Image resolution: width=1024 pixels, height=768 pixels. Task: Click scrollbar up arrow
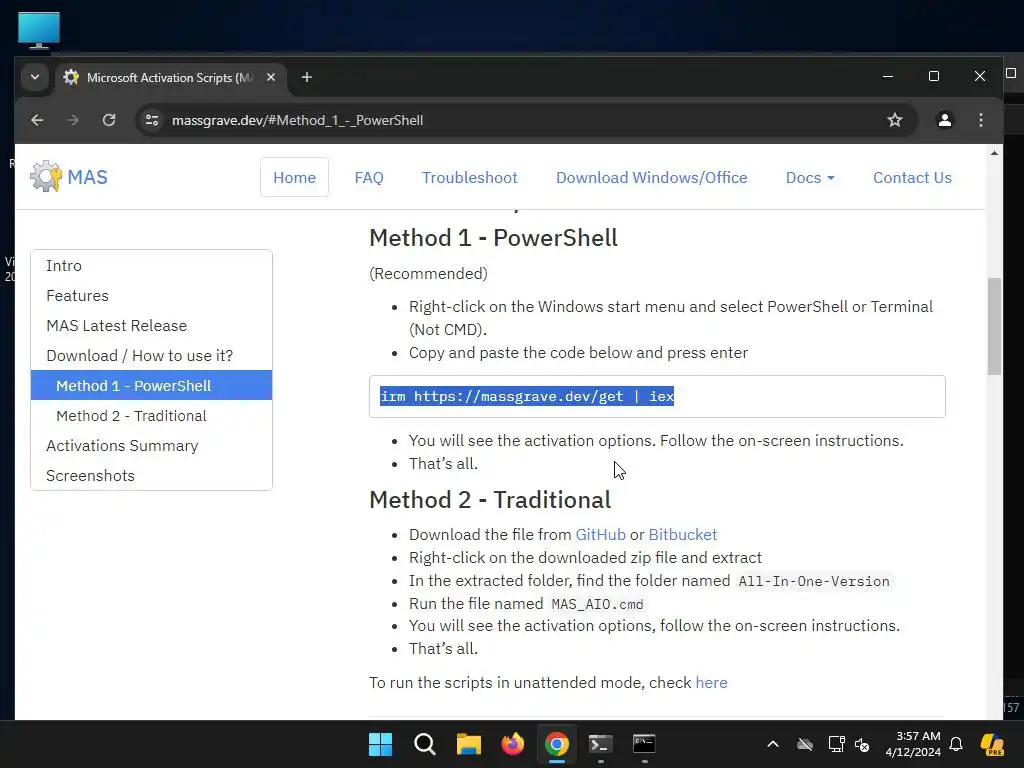(994, 153)
